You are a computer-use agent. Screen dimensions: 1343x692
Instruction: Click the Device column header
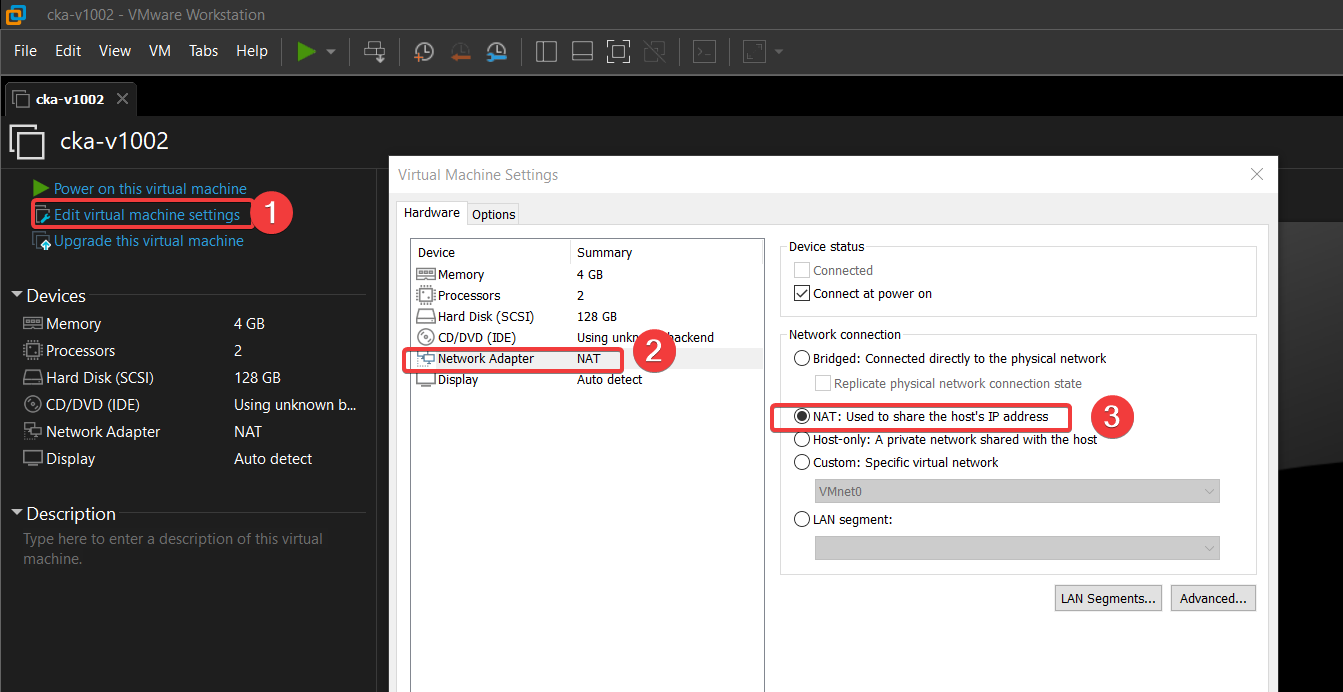[491, 253]
